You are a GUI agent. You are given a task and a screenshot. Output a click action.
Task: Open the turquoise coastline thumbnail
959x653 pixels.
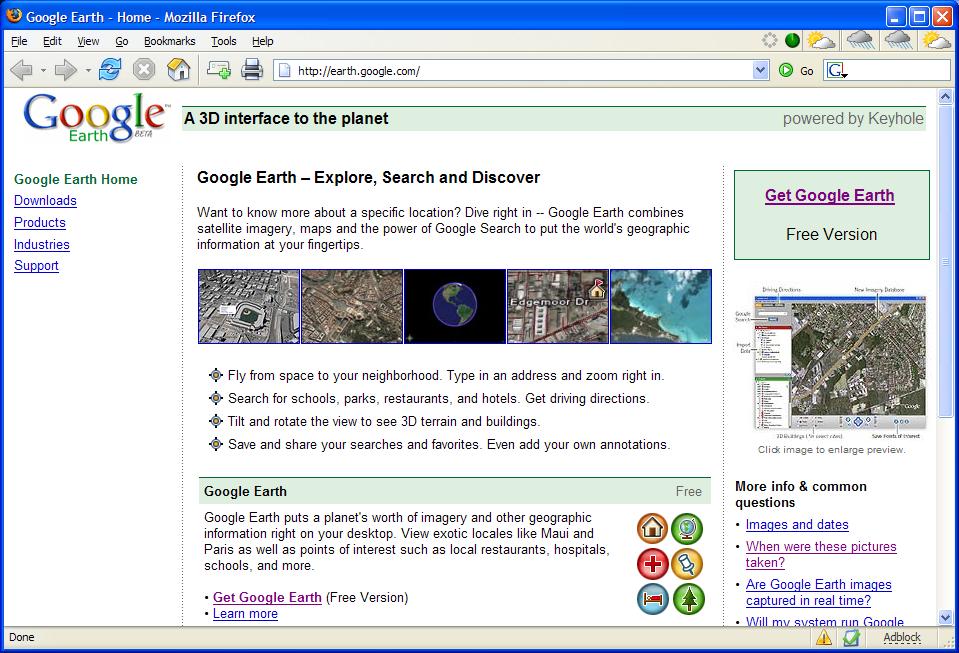click(661, 306)
